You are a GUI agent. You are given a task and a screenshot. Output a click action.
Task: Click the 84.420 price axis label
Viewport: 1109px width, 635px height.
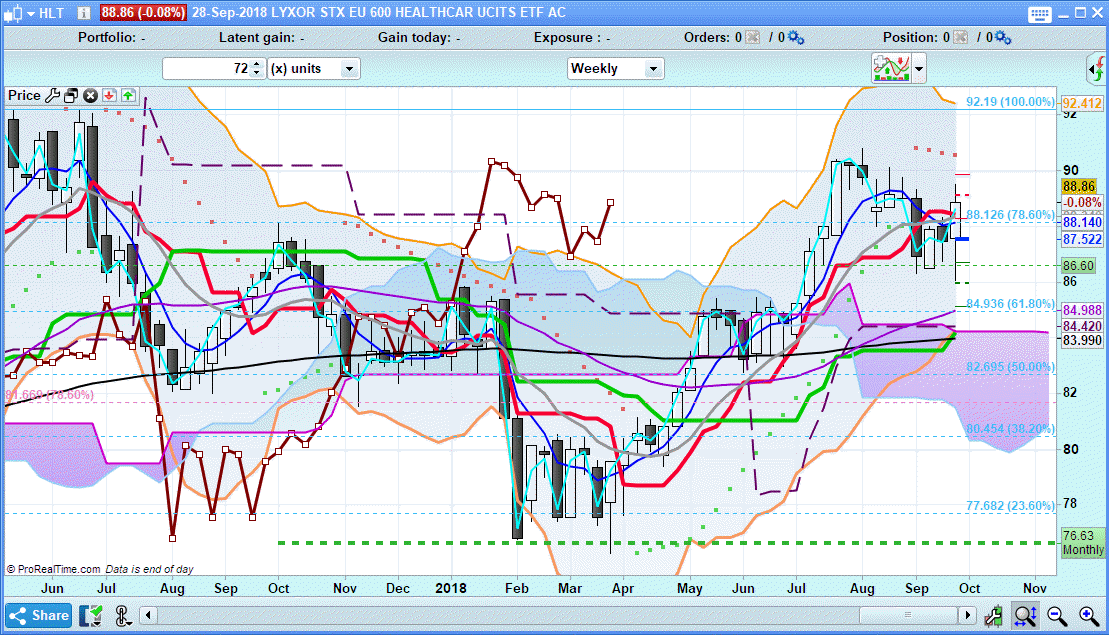tap(1082, 326)
